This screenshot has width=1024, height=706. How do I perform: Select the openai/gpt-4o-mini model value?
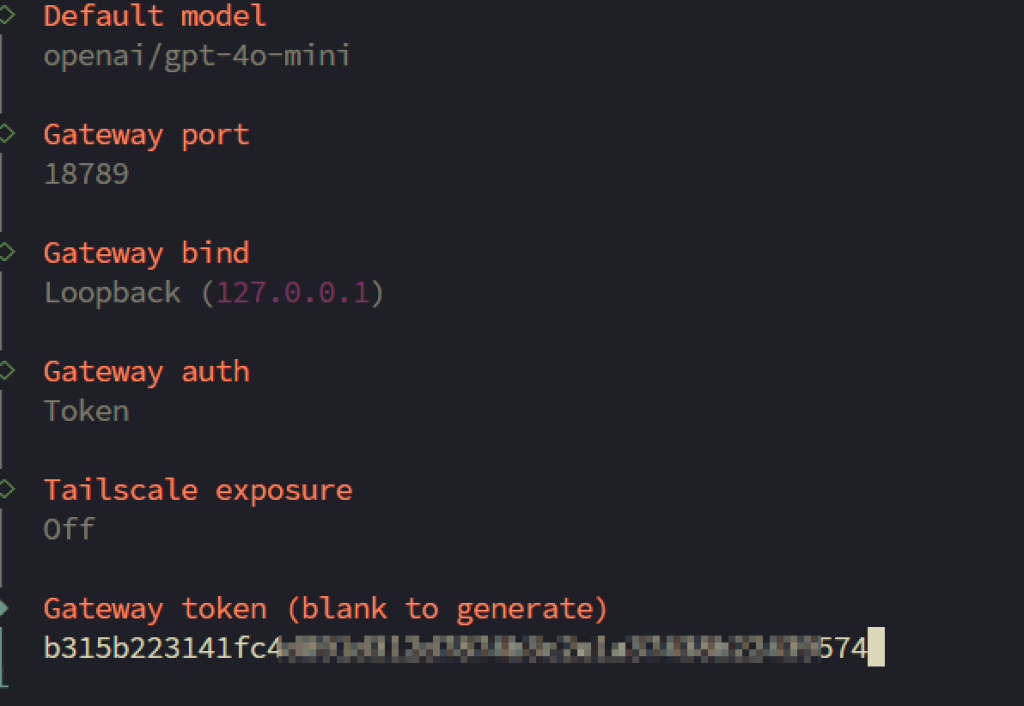(x=197, y=55)
